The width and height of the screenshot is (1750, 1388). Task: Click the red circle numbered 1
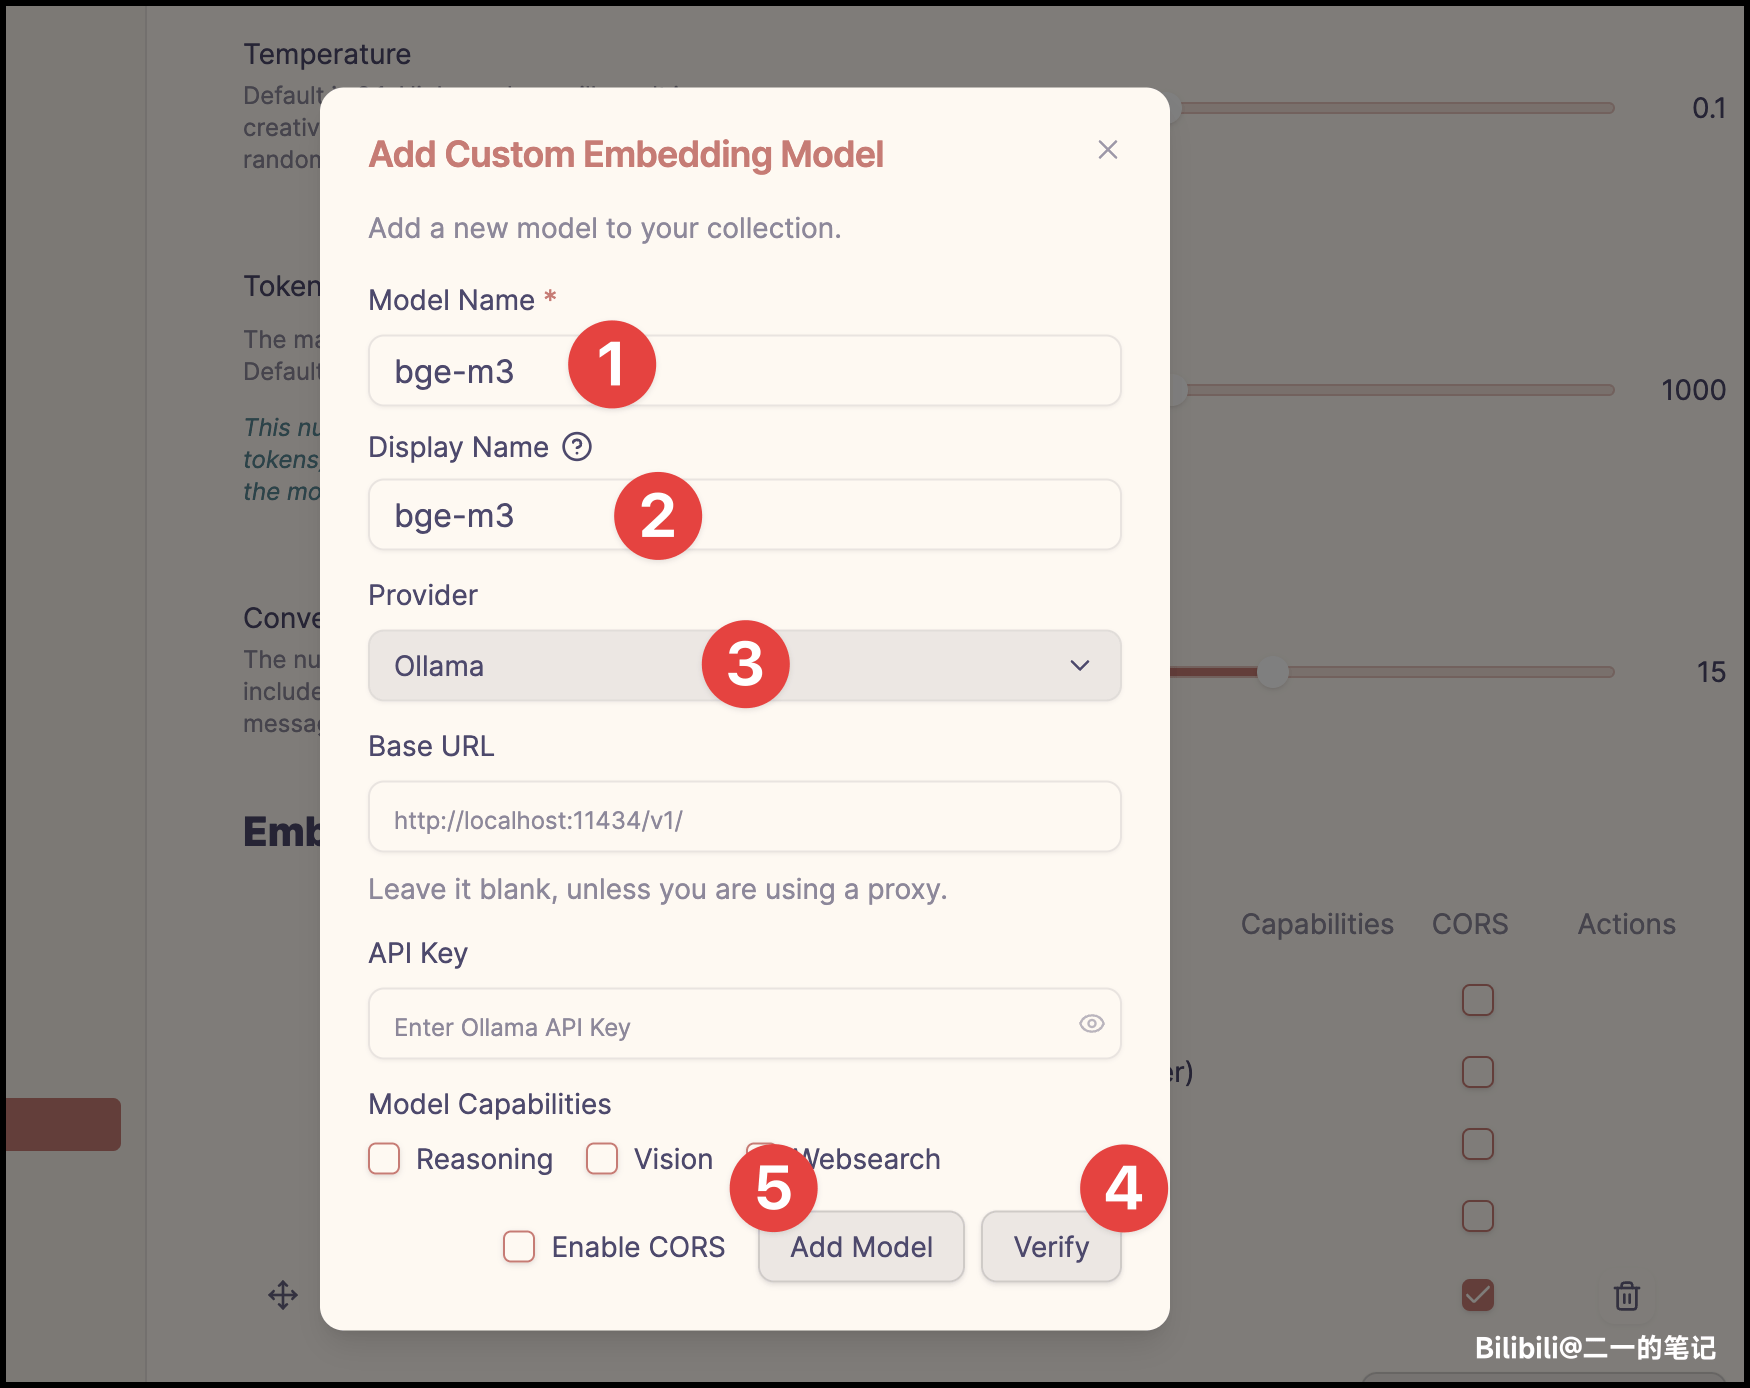pyautogui.click(x=611, y=364)
